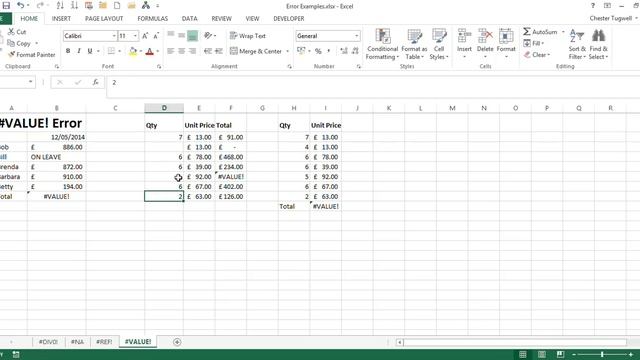Click the Decrease Indent icon

pyautogui.click(x=208, y=51)
